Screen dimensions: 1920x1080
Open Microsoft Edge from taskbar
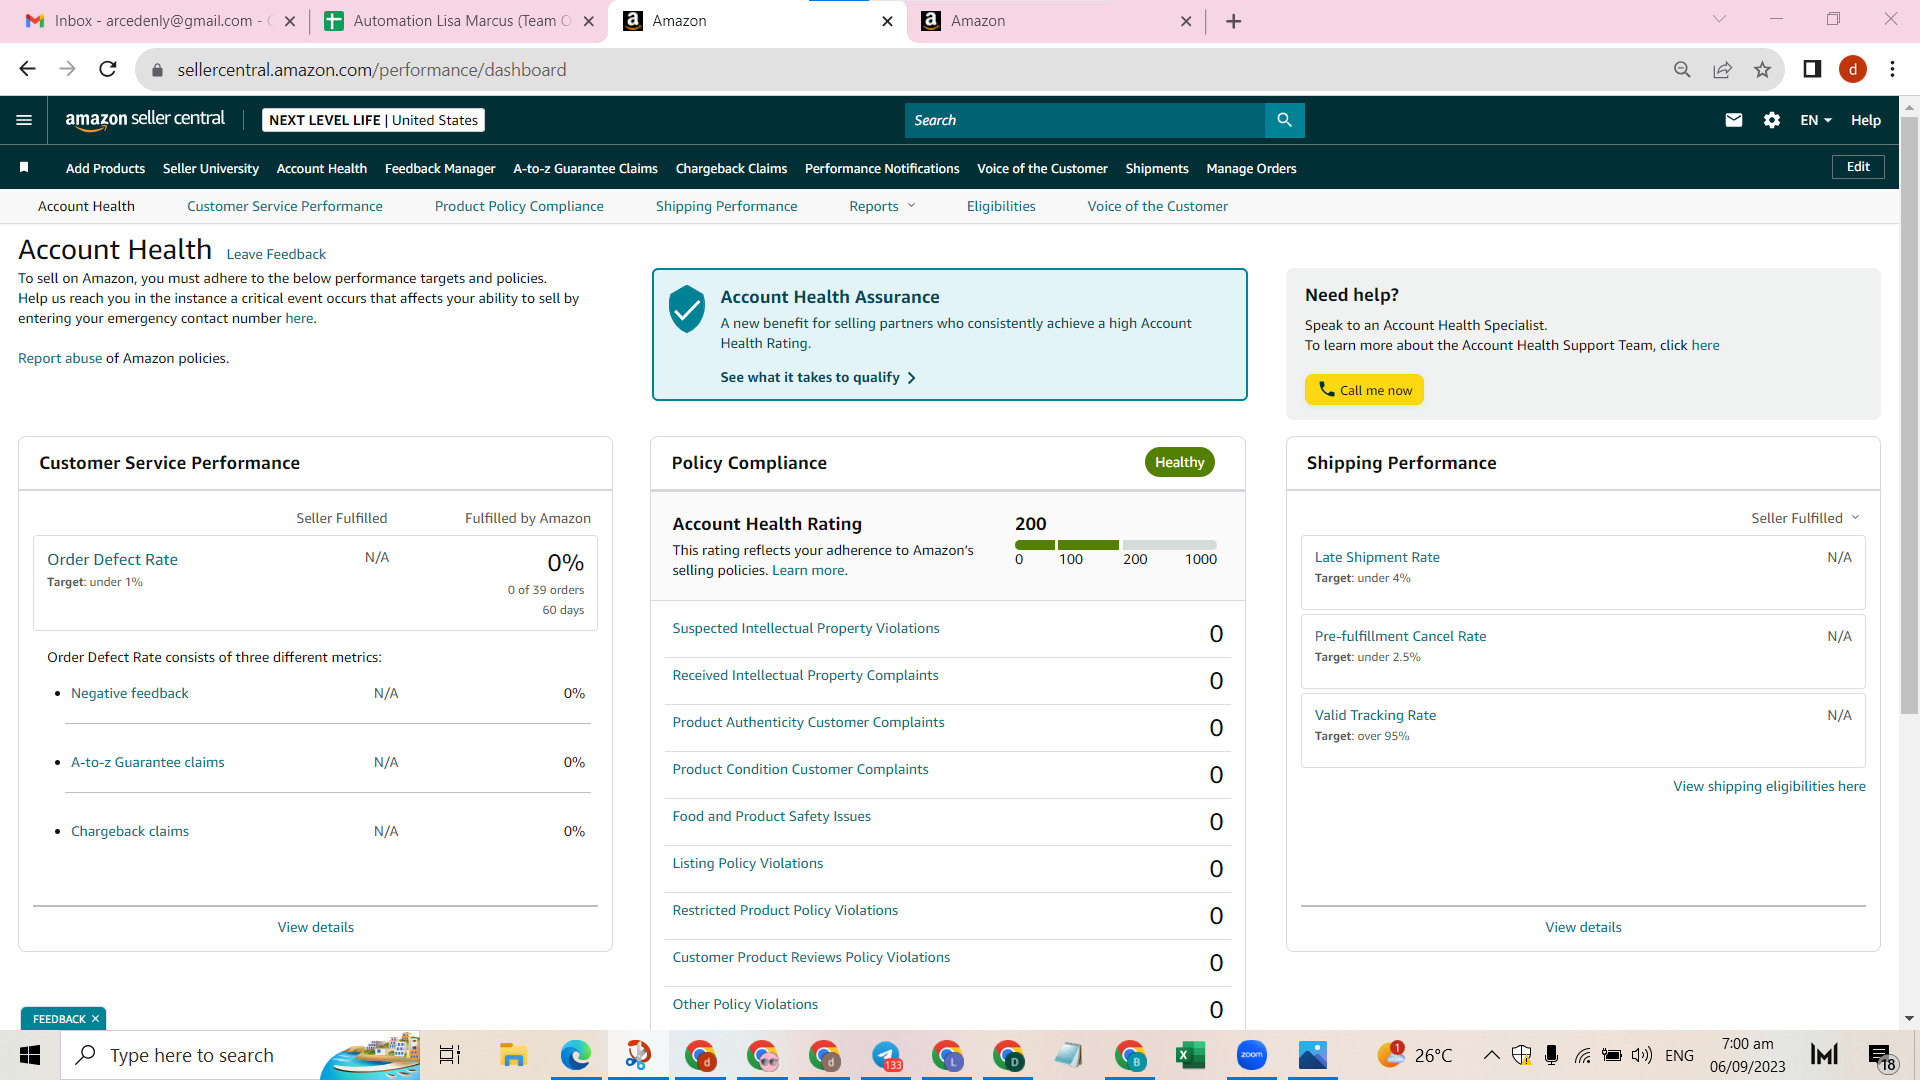[x=575, y=1055]
